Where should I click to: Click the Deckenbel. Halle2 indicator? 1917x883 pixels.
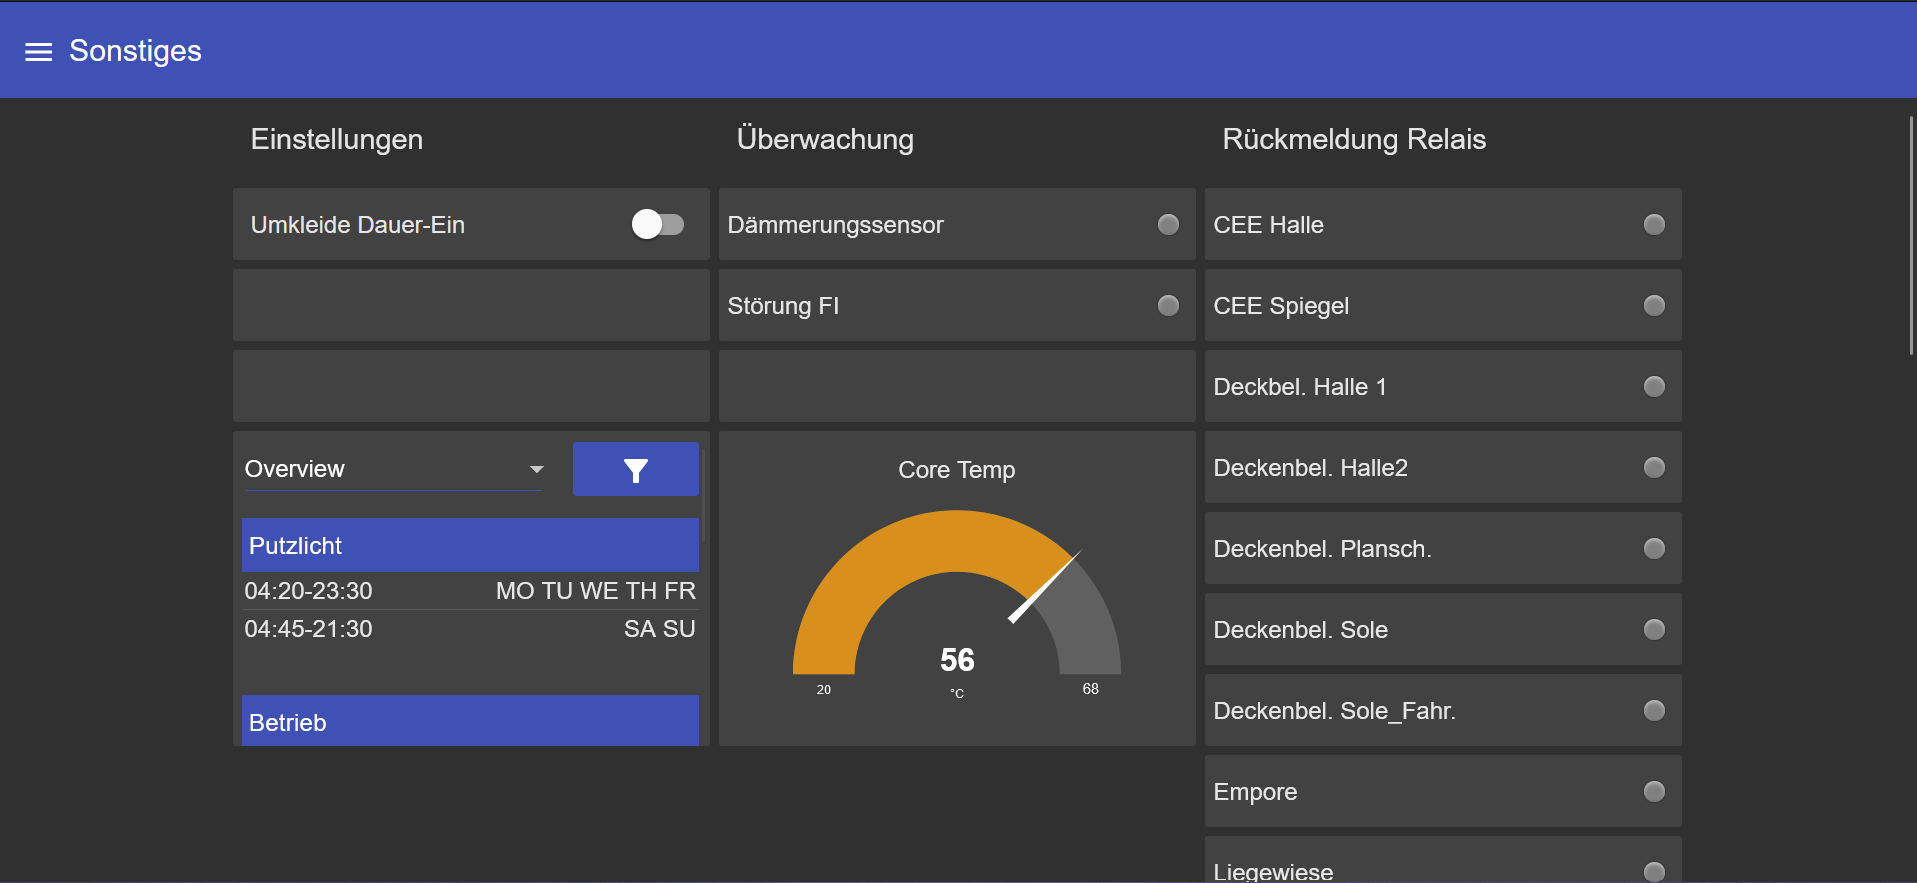[x=1654, y=467]
